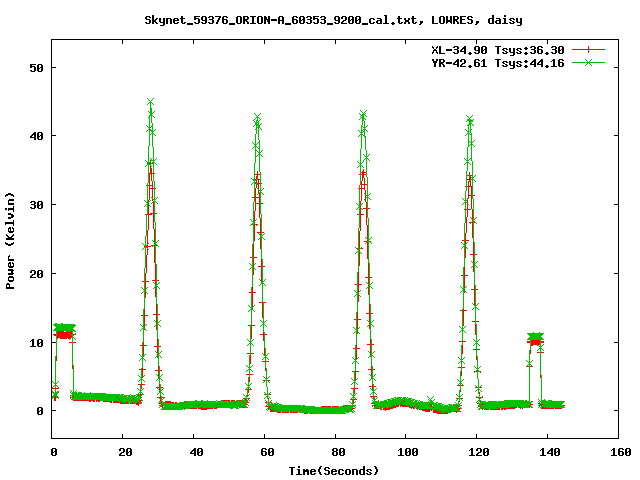Click the x-axis tick label 40
The width and height of the screenshot is (640, 480).
pos(196,452)
